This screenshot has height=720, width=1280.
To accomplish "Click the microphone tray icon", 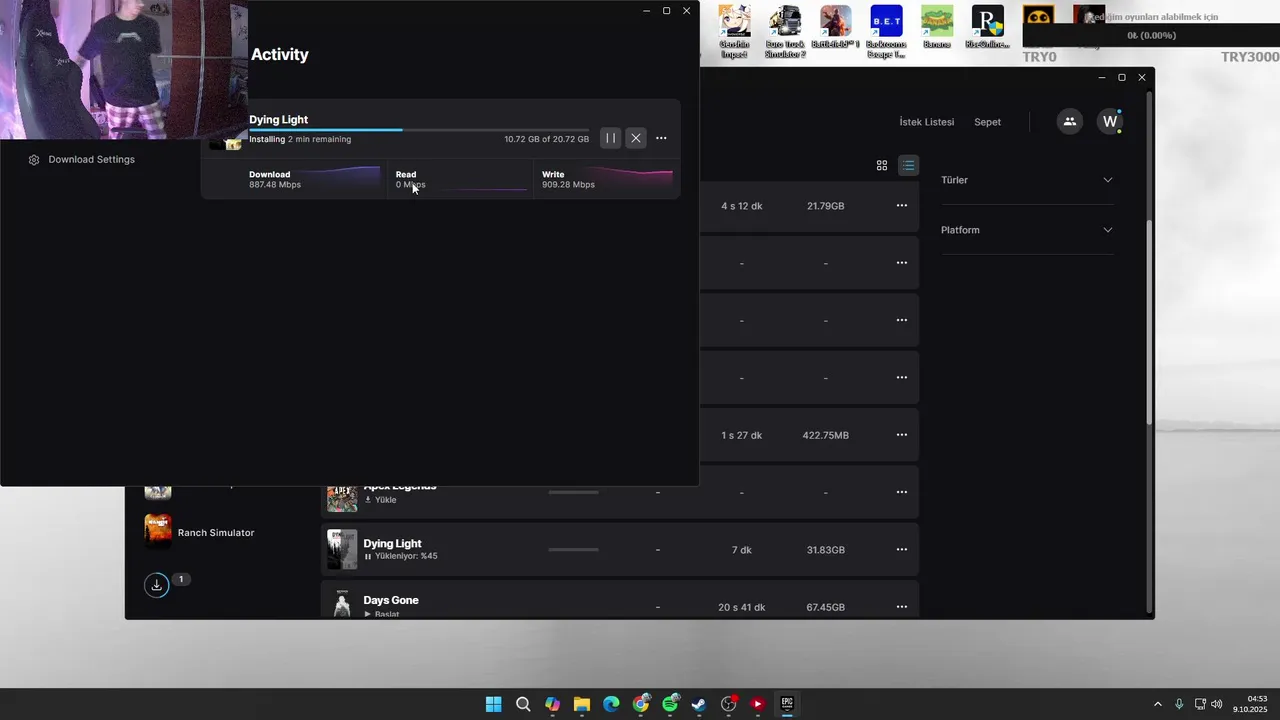I will pos(1179,704).
